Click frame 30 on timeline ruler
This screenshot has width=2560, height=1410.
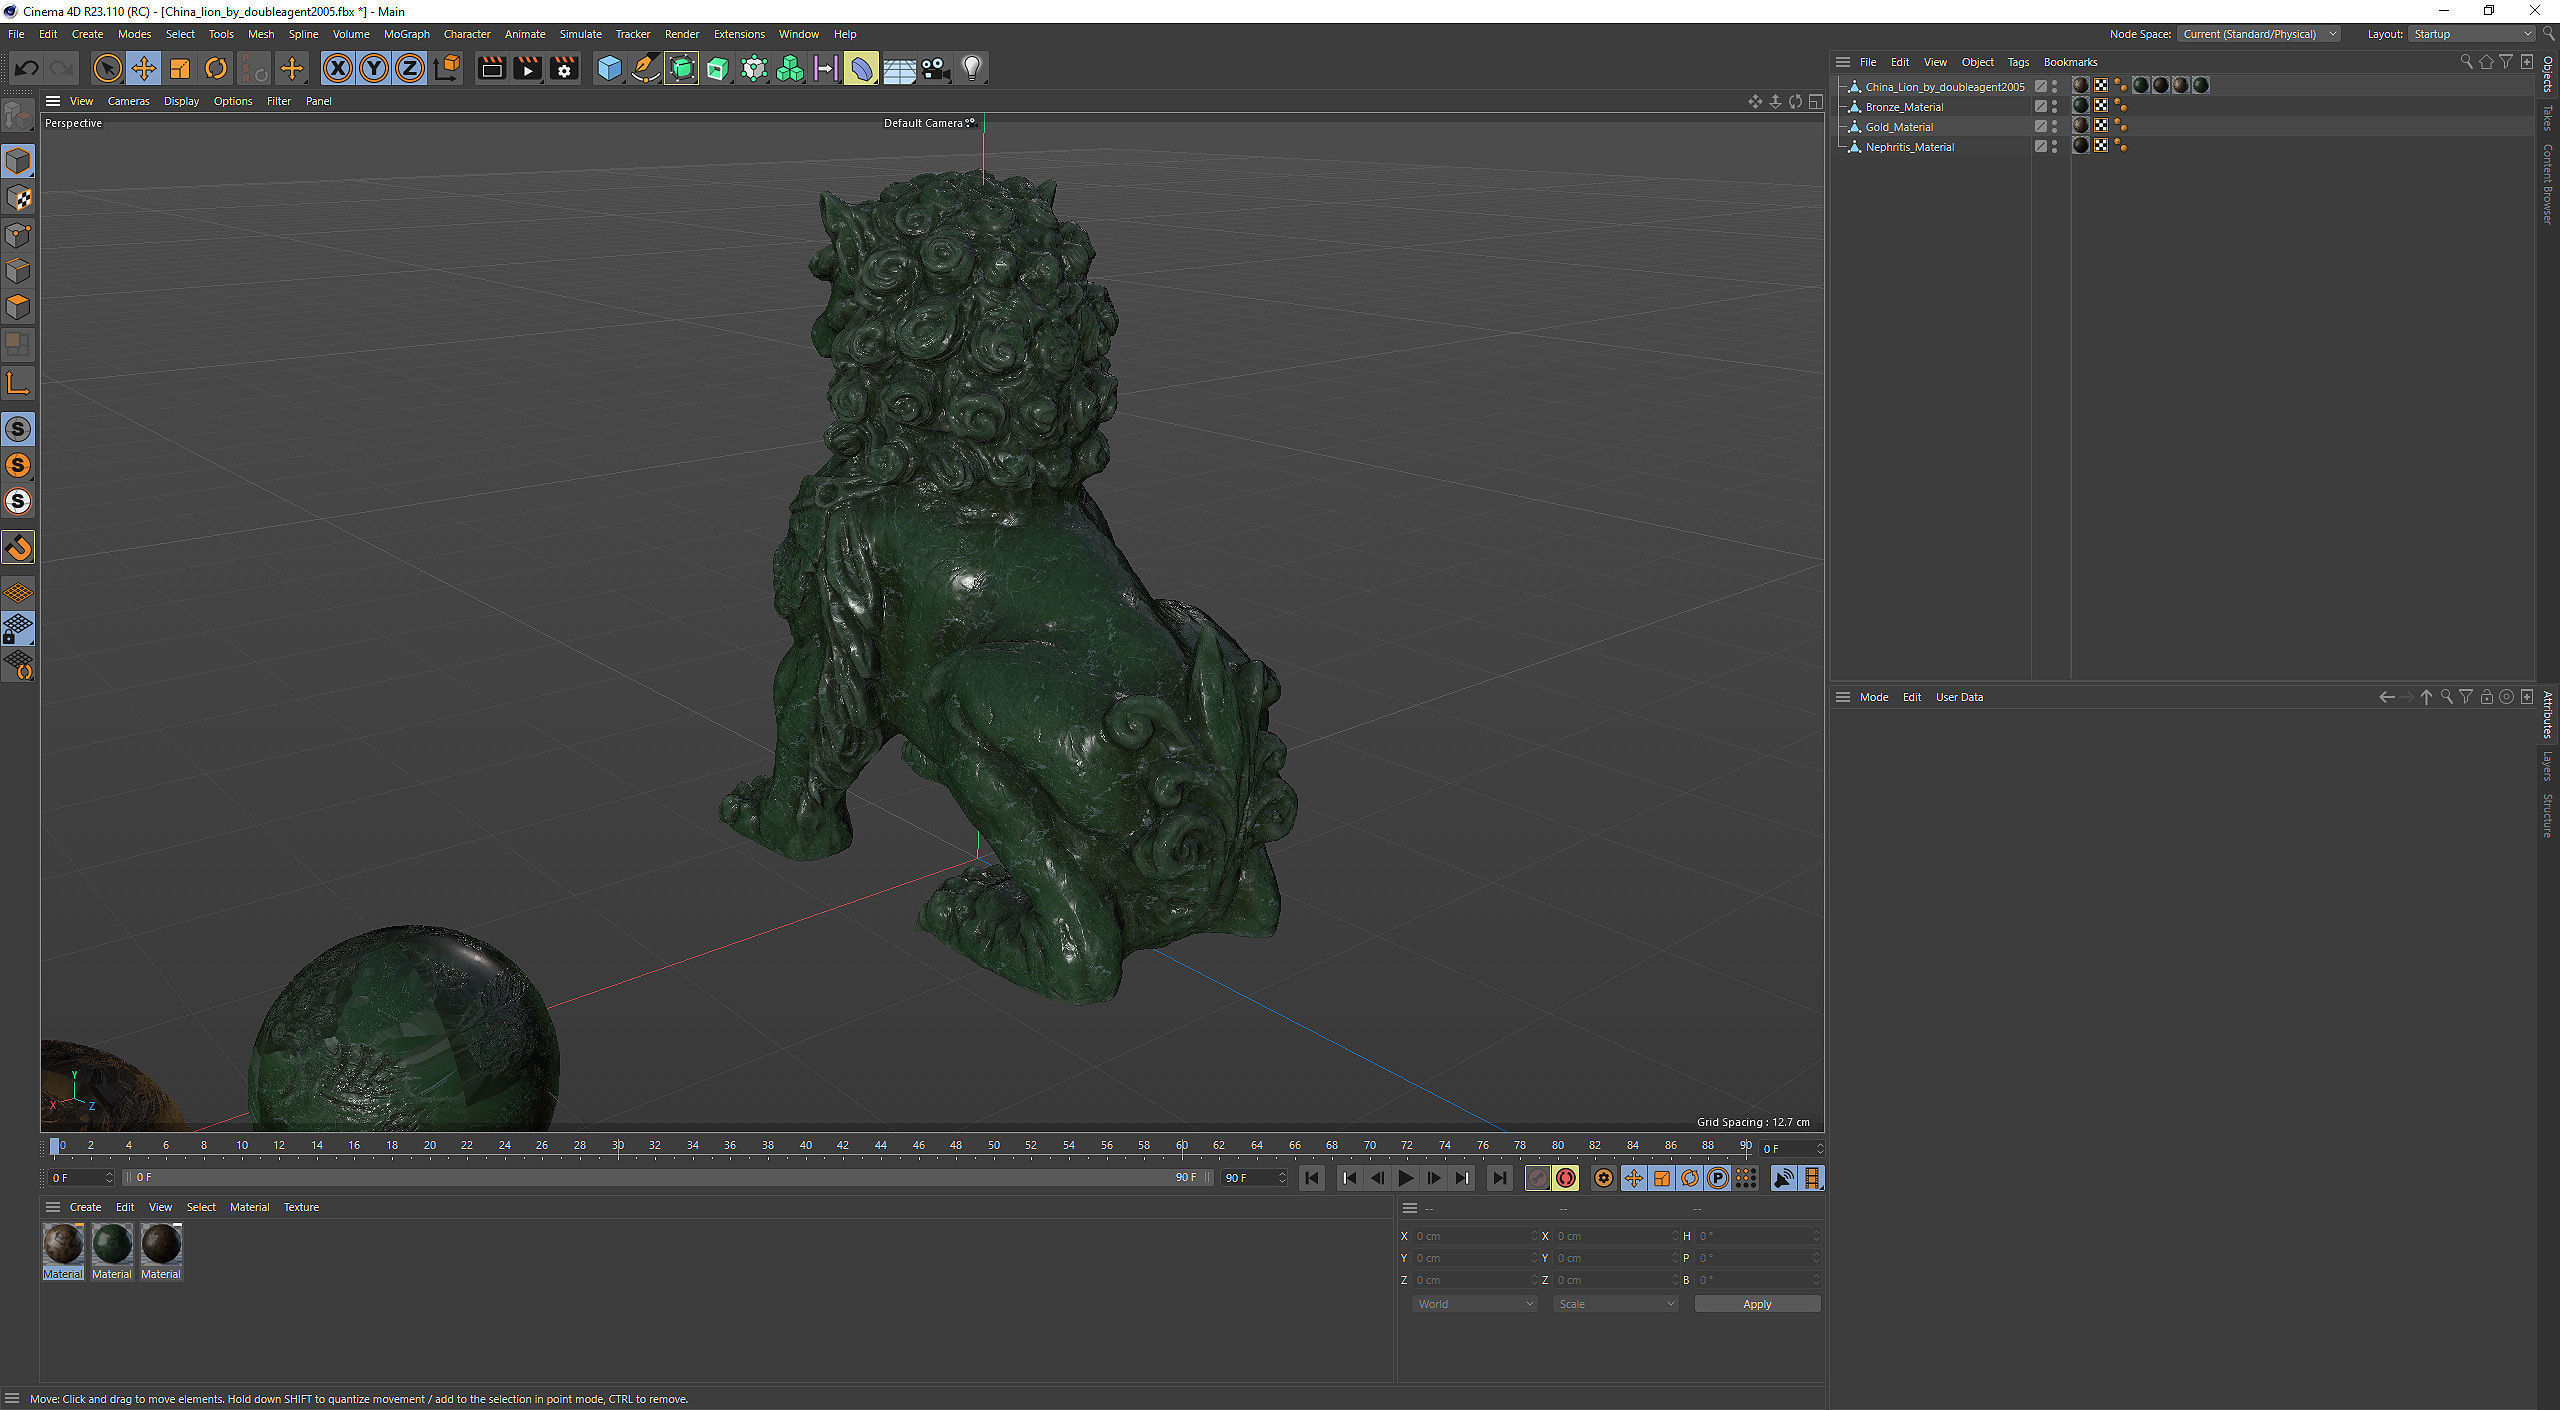point(618,1146)
